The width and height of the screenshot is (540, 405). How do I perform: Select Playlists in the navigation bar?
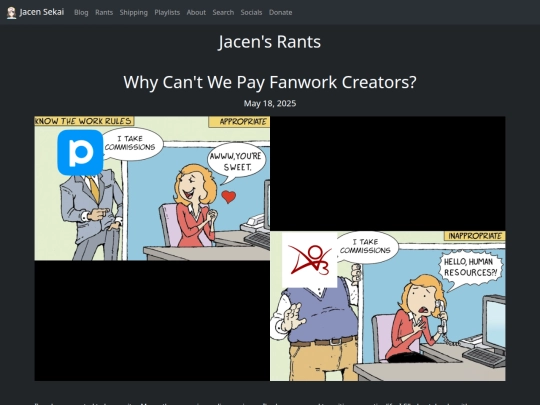point(167,12)
